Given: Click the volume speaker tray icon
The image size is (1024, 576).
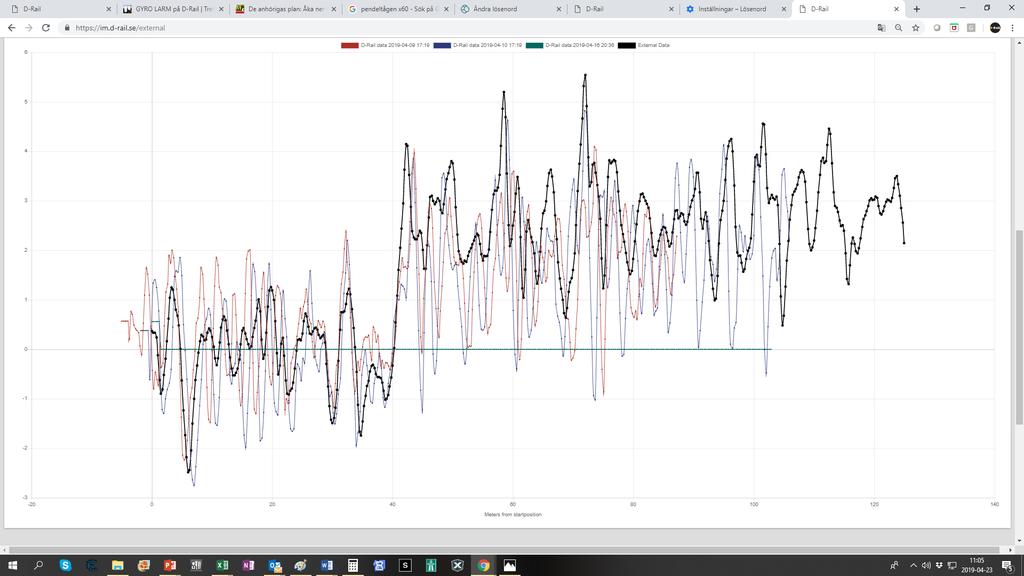Looking at the screenshot, I should click(925, 565).
